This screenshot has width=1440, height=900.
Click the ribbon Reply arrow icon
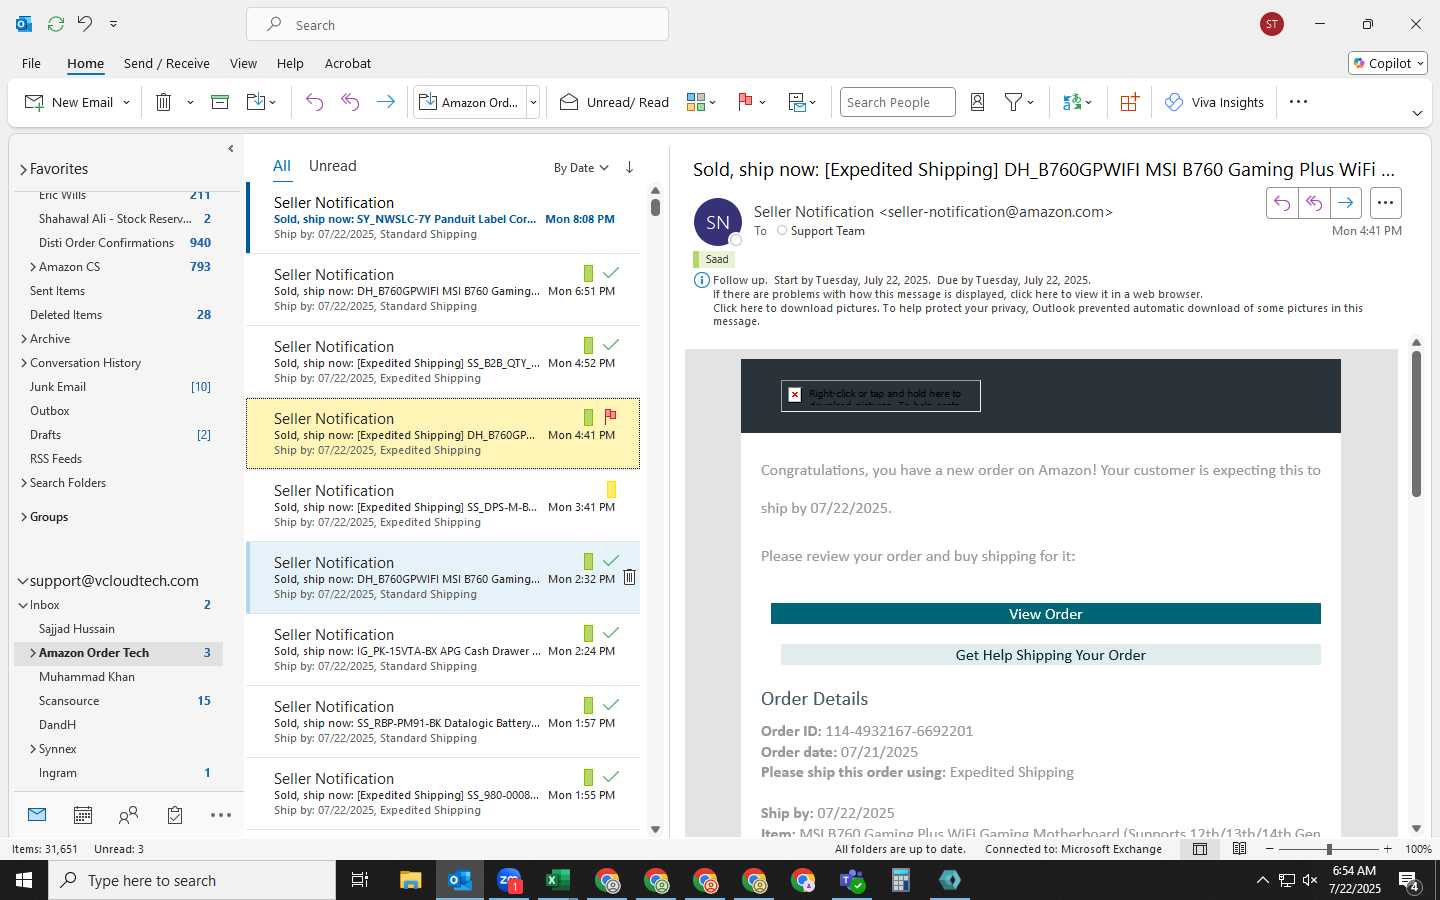click(x=314, y=102)
